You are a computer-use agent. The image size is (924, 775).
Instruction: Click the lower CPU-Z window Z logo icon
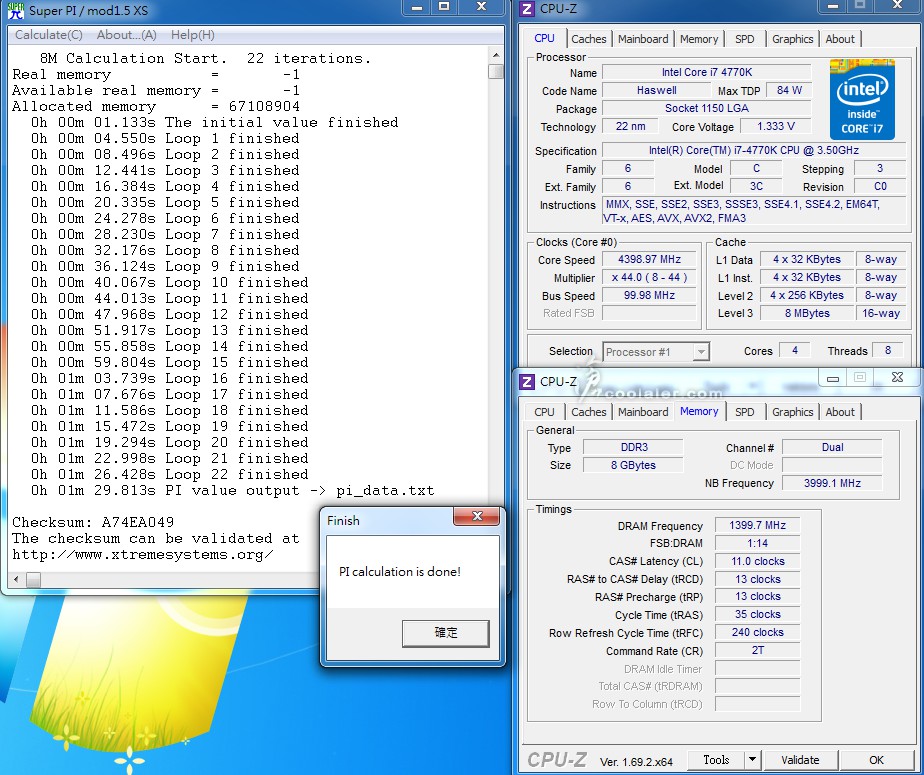pos(527,381)
